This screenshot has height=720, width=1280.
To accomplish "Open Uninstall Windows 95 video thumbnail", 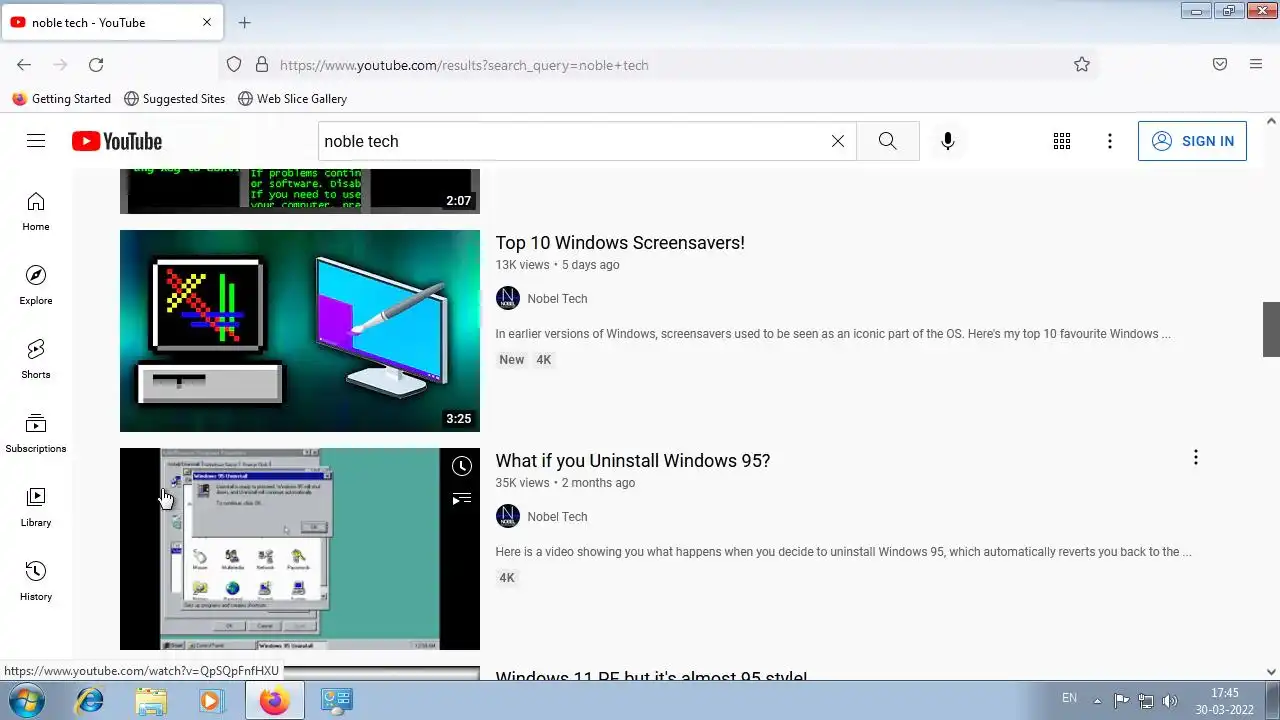I will (300, 549).
